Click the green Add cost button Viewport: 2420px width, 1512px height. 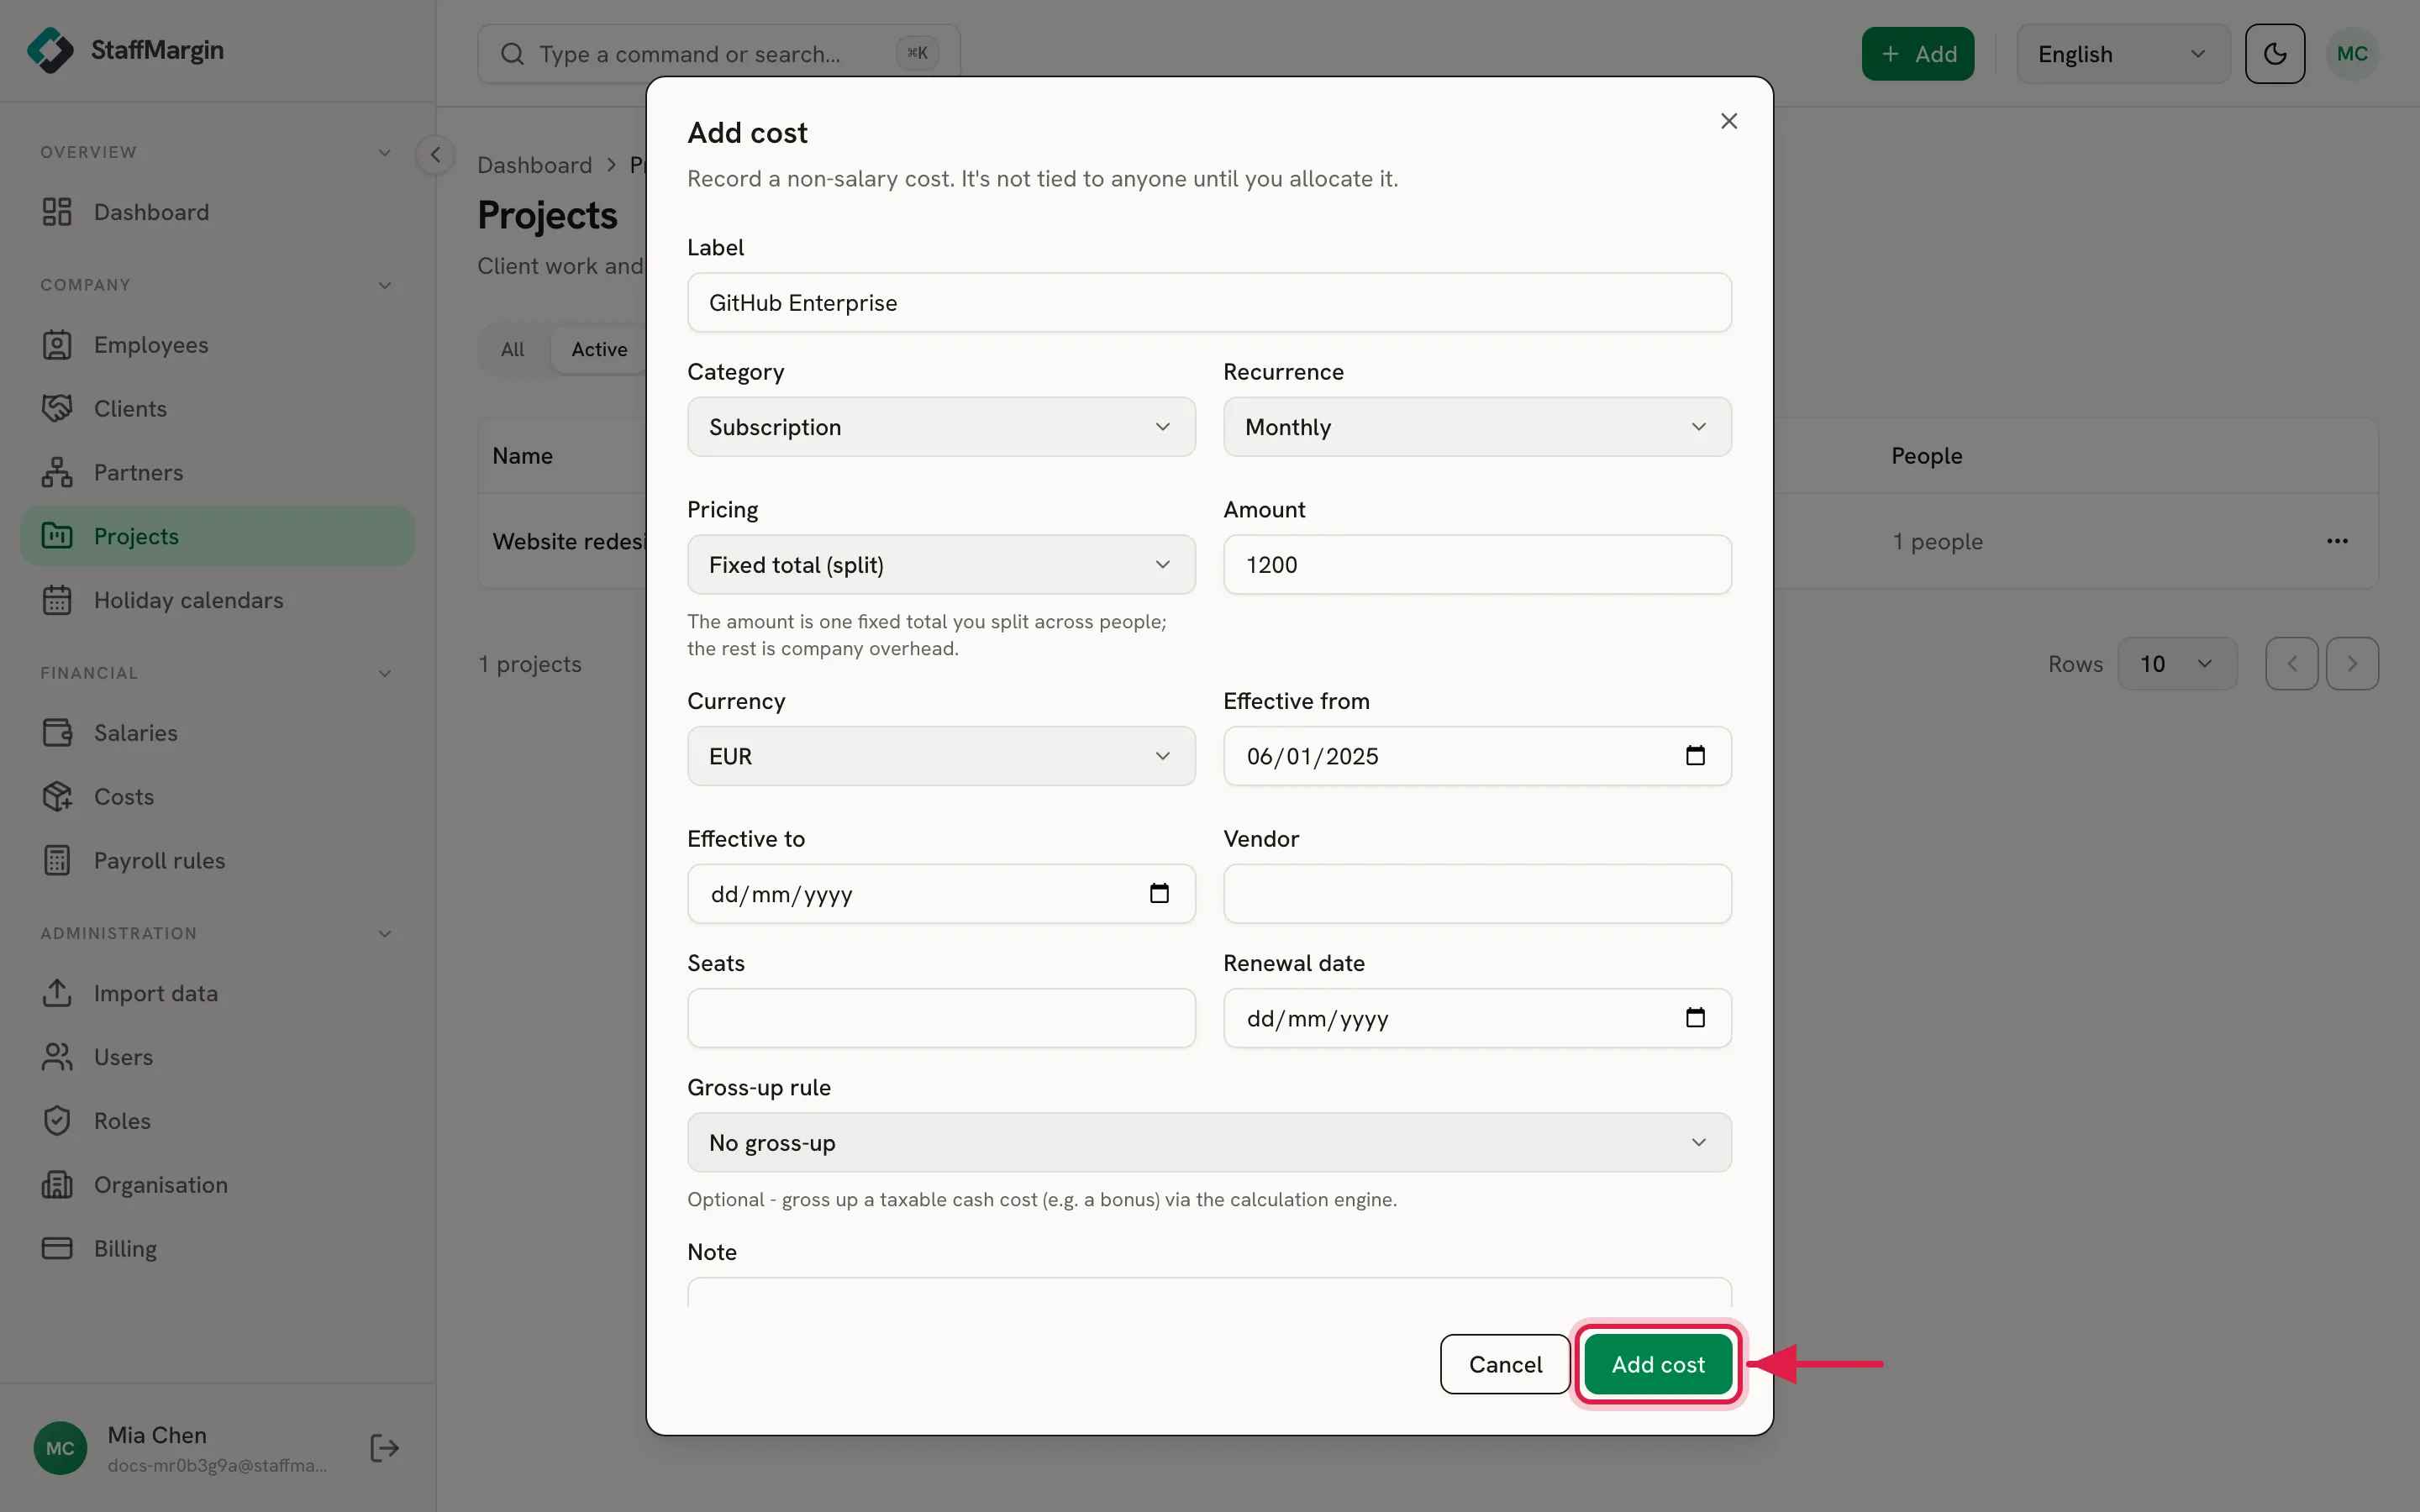1657,1364
